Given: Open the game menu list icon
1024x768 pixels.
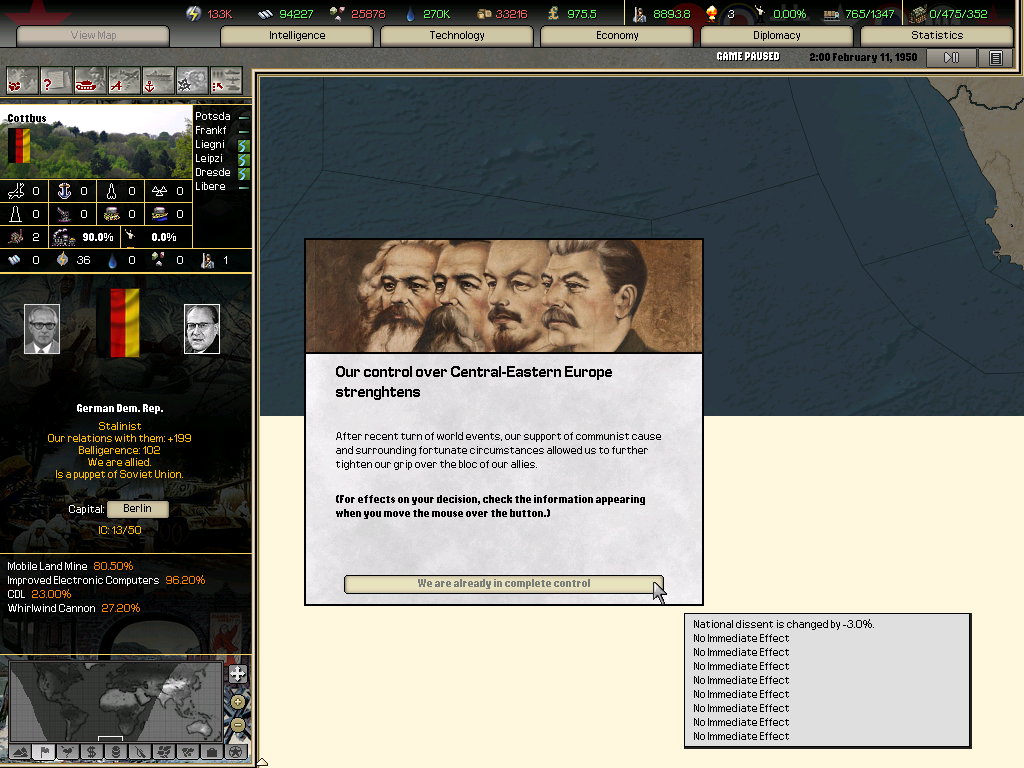Looking at the screenshot, I should click(x=995, y=58).
